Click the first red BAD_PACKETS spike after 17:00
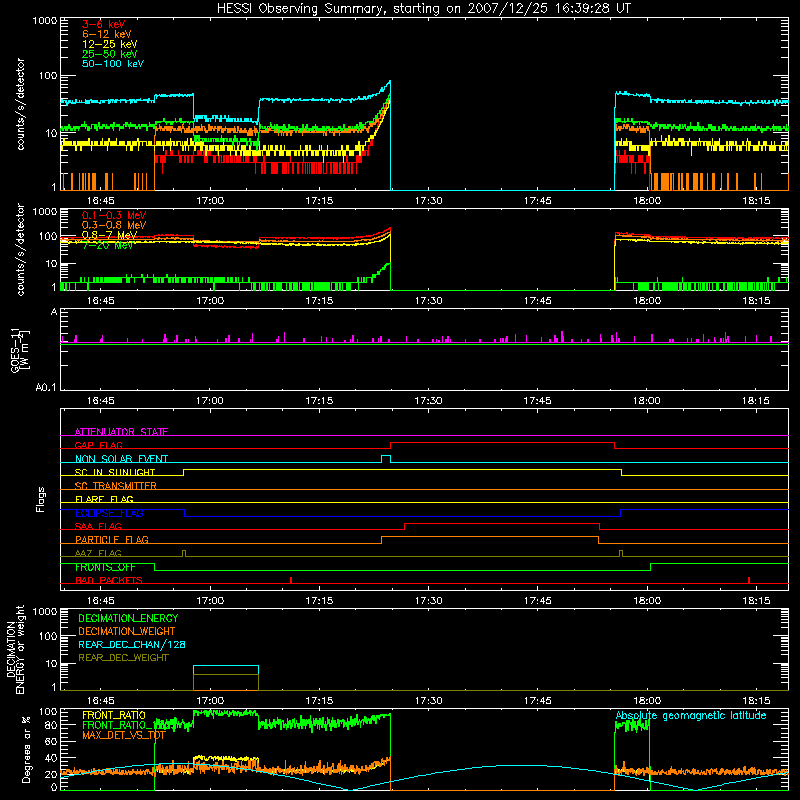The width and height of the screenshot is (800, 800). 291,580
